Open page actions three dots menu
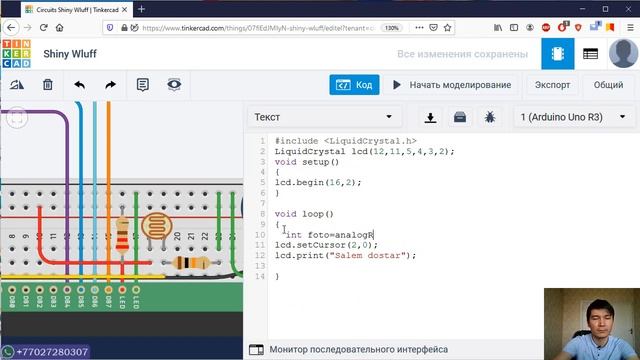 pos(419,28)
